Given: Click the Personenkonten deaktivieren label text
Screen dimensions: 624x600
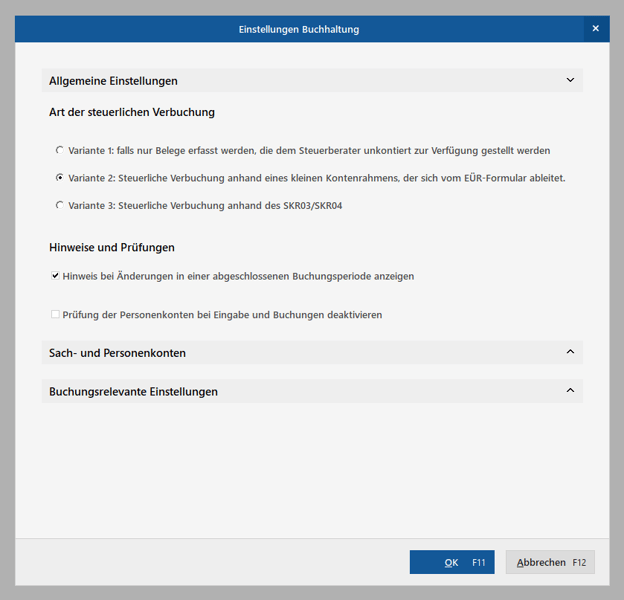Looking at the screenshot, I should tap(222, 315).
